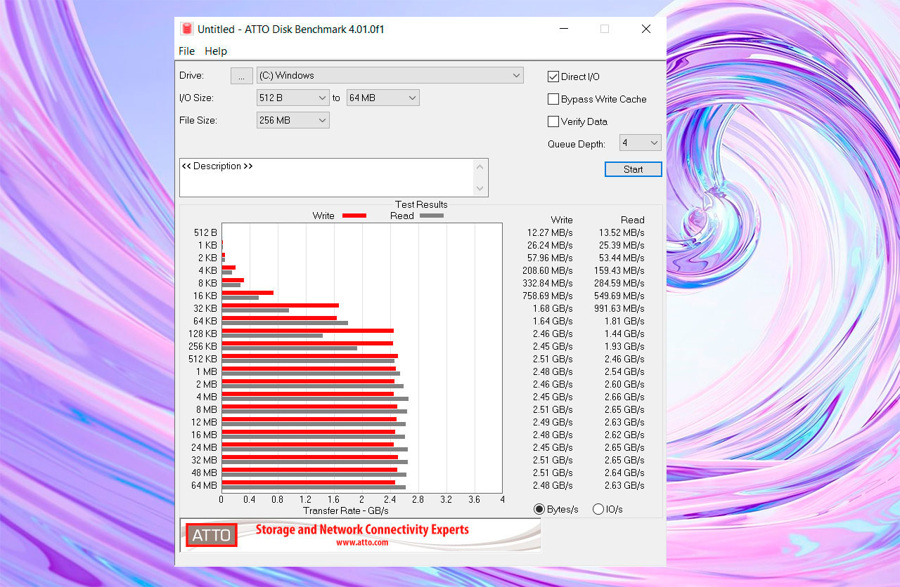900x587 pixels.
Task: Click the read value "1.44 GB/s"
Action: pos(624,334)
